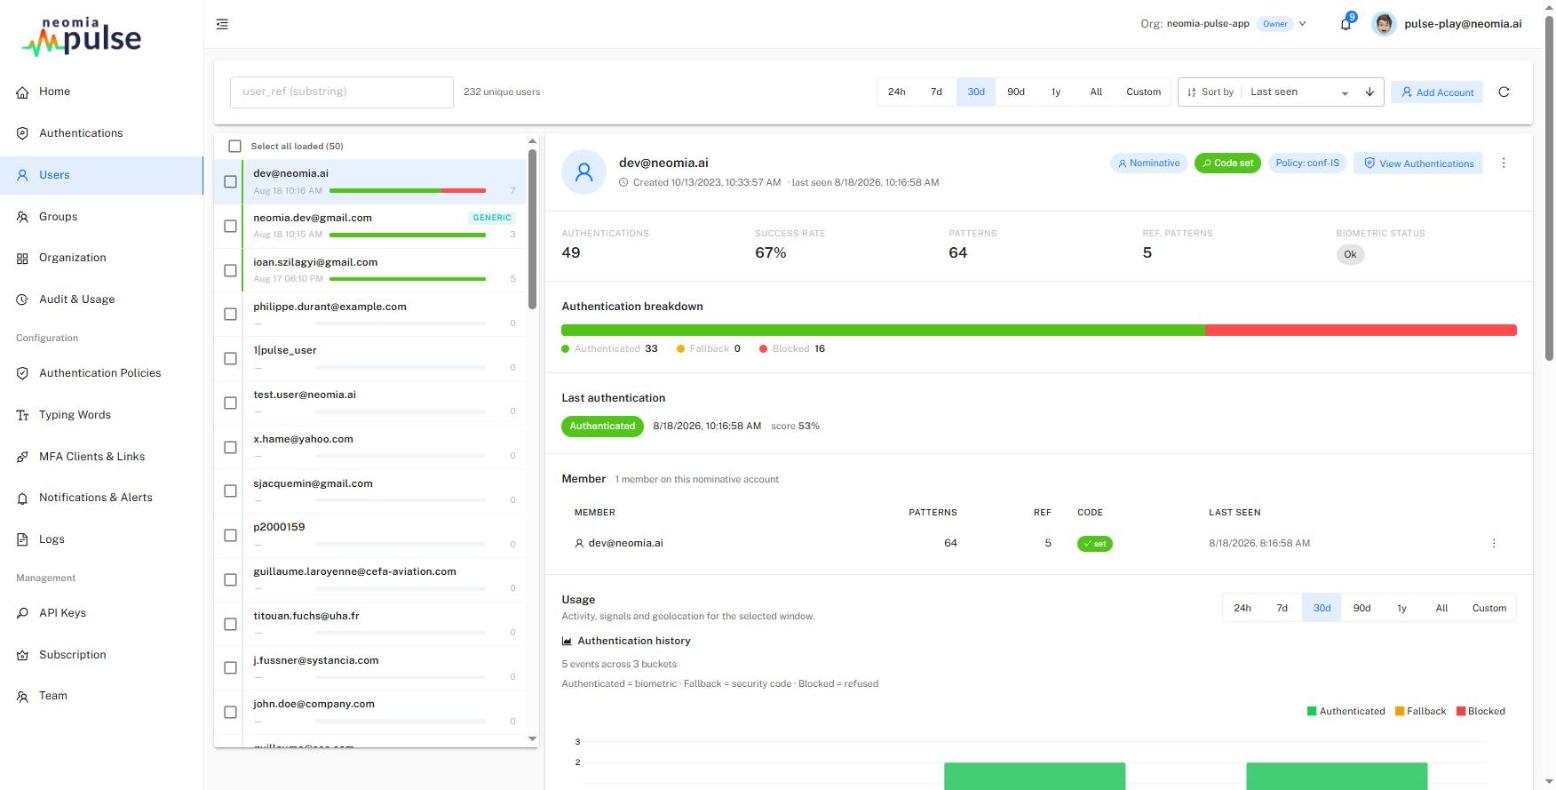Click the Code set badge
This screenshot has height=790, width=1556.
point(1227,163)
